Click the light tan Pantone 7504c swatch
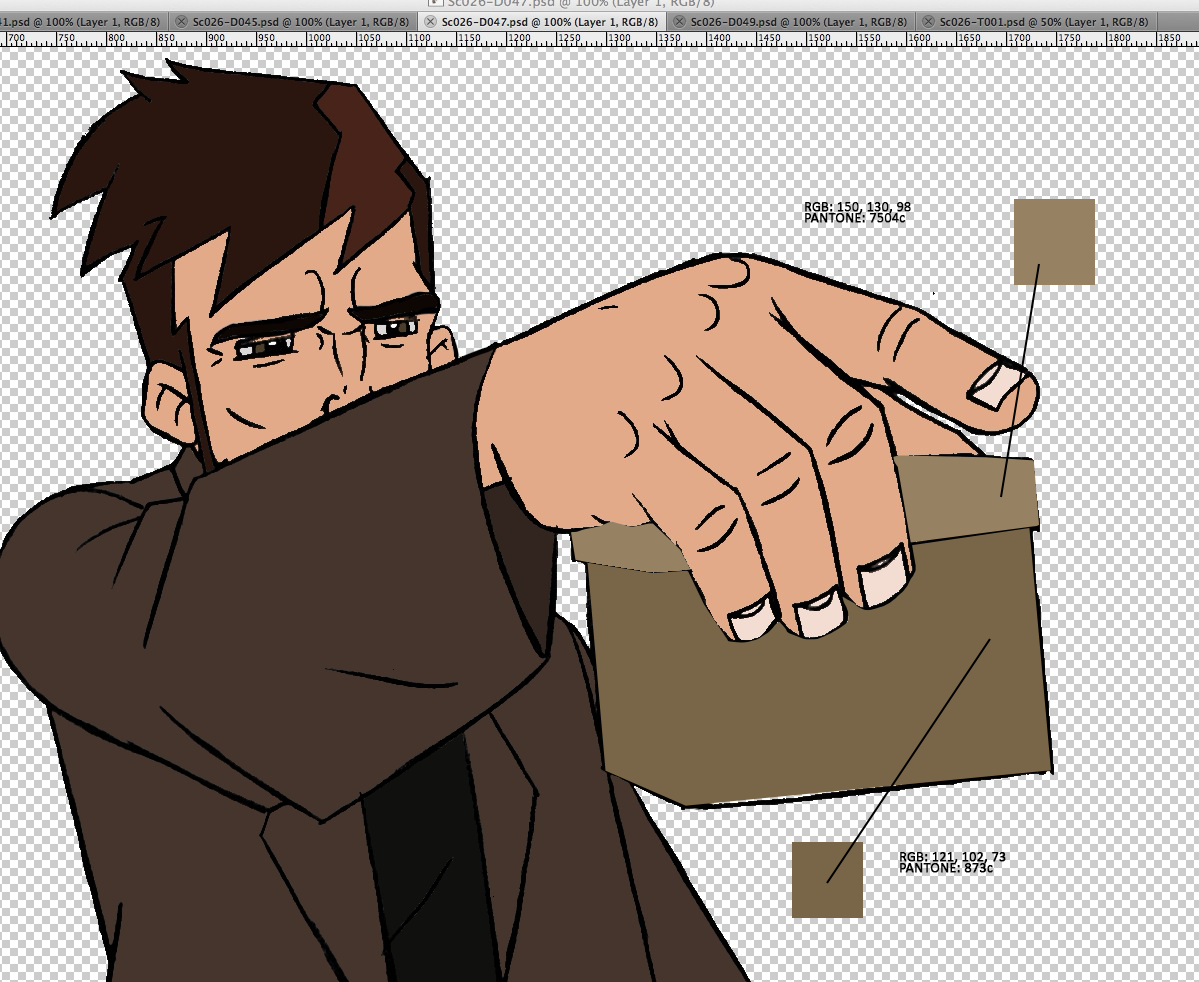The image size is (1199, 982). pyautogui.click(x=1054, y=241)
